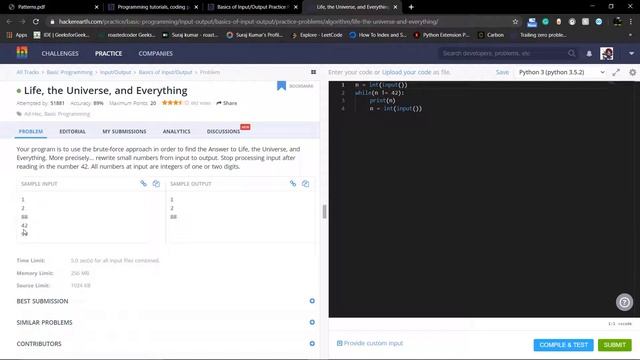Viewport: 640px width, 360px height.
Task: Click inside the code editor area
Action: (x=484, y=199)
